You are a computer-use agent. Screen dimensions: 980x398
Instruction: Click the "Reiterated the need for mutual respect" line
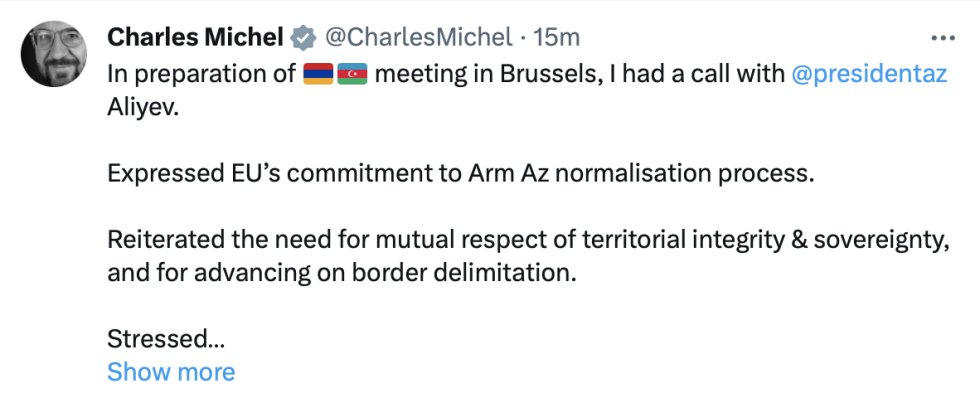point(529,240)
